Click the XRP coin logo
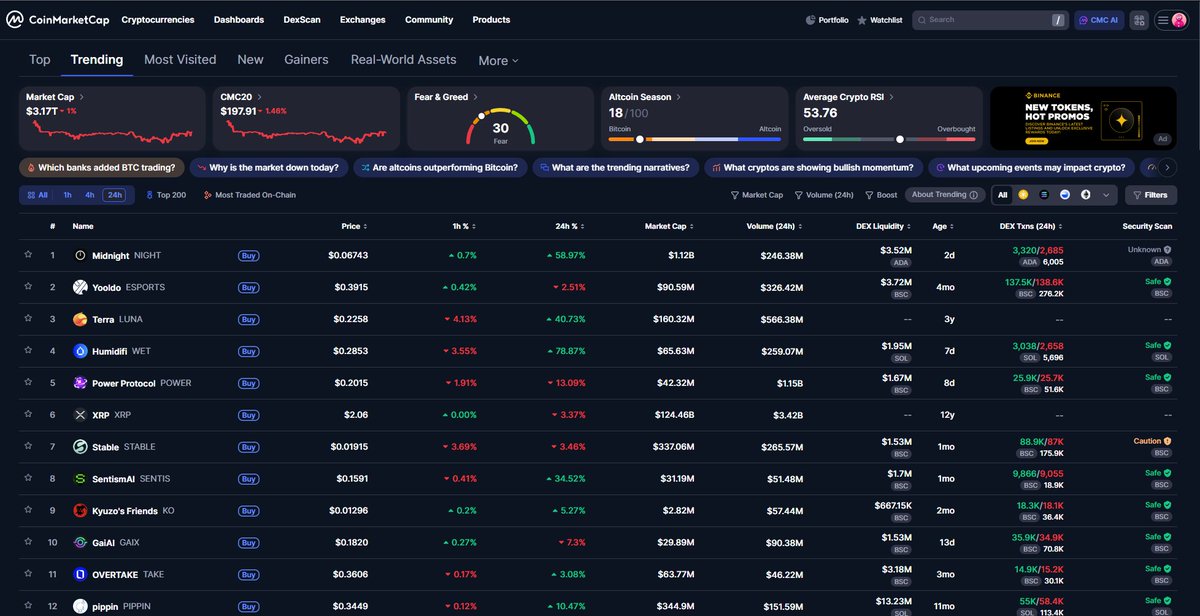Image resolution: width=1200 pixels, height=616 pixels. (x=80, y=415)
